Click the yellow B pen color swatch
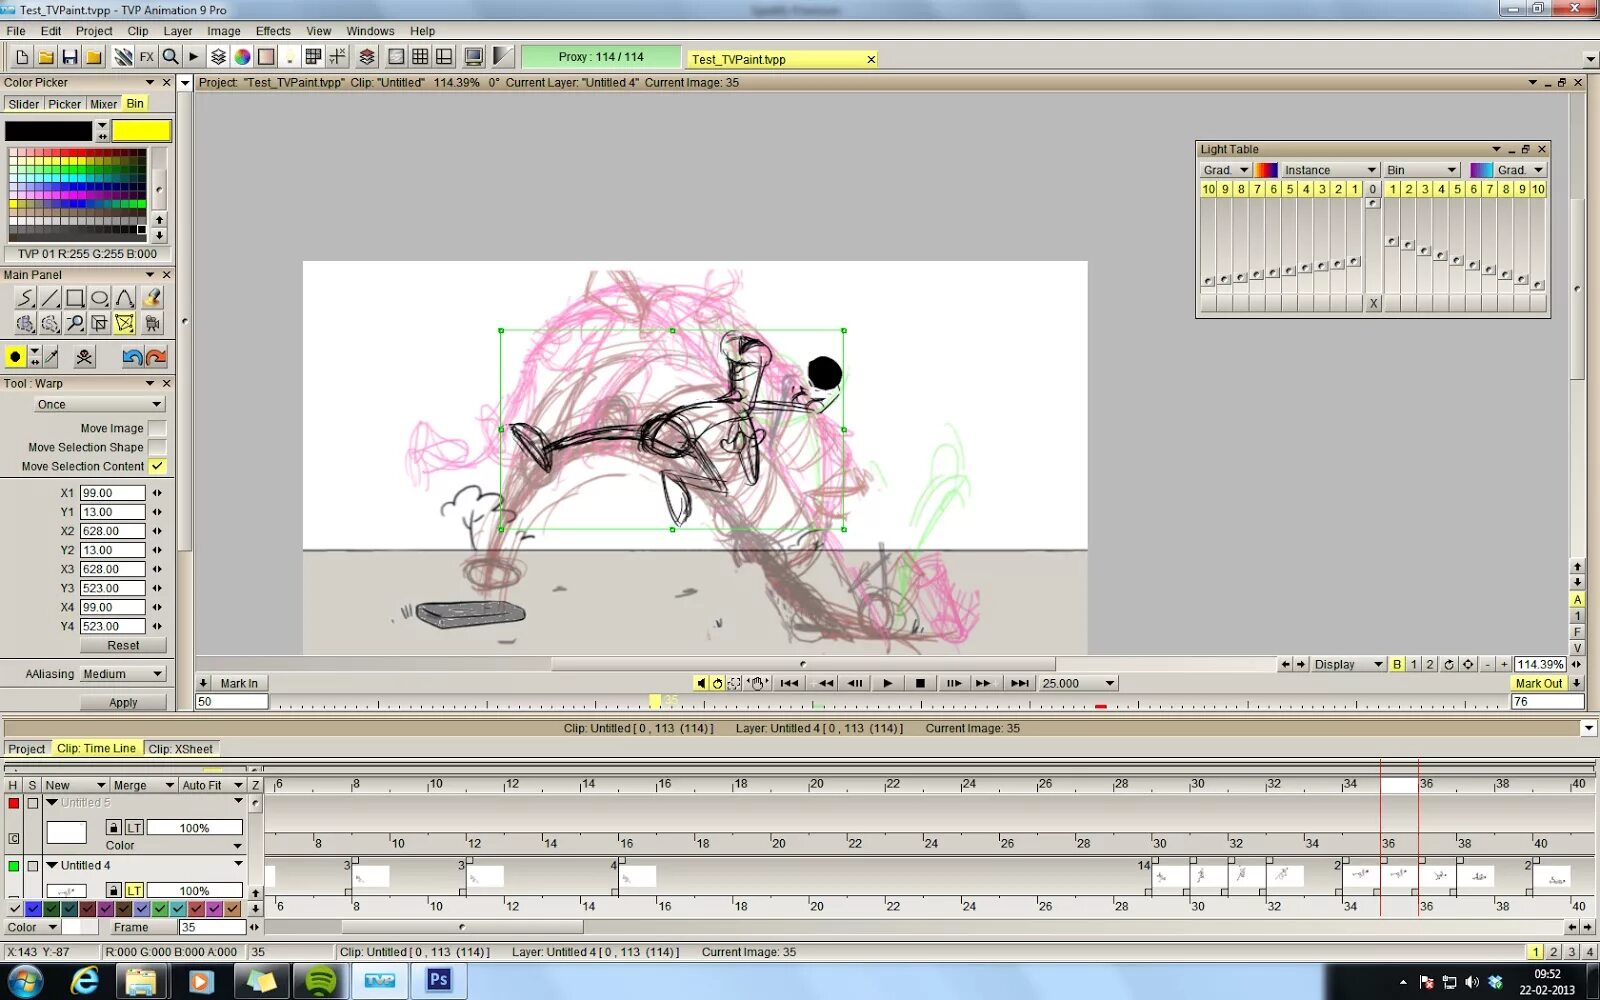 pyautogui.click(x=141, y=131)
